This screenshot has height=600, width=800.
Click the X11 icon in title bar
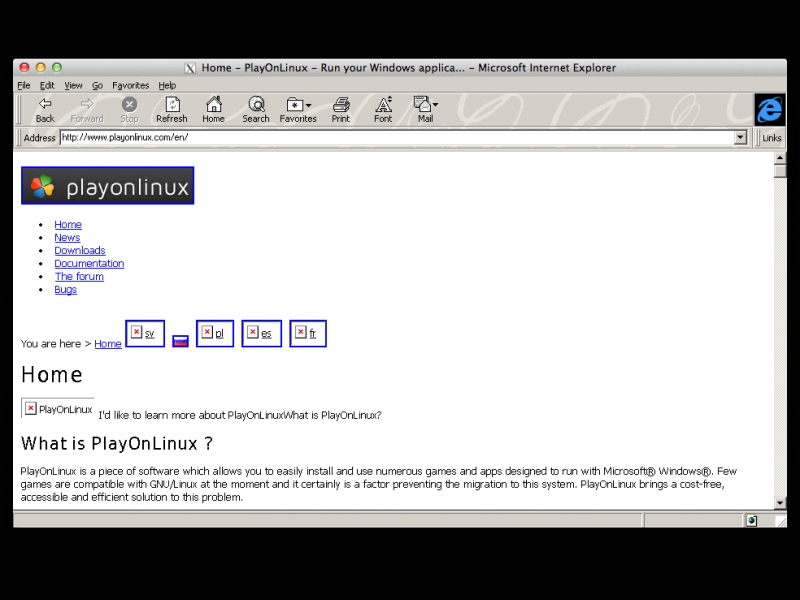pyautogui.click(x=190, y=68)
